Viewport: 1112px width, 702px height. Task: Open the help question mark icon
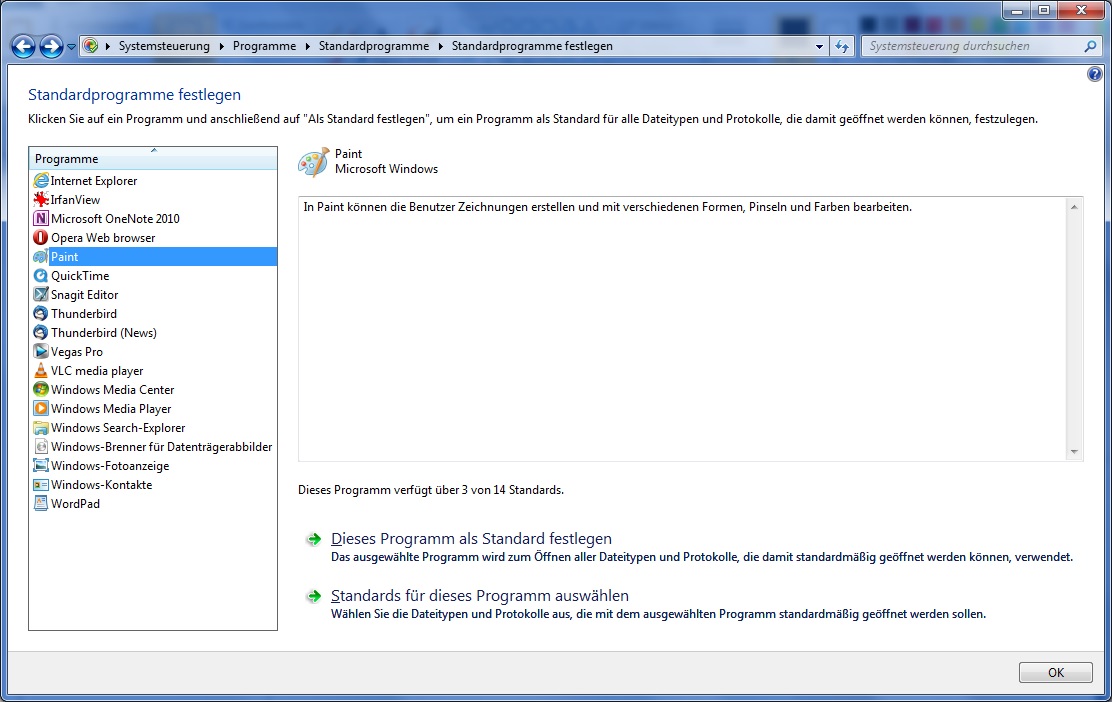1093,75
